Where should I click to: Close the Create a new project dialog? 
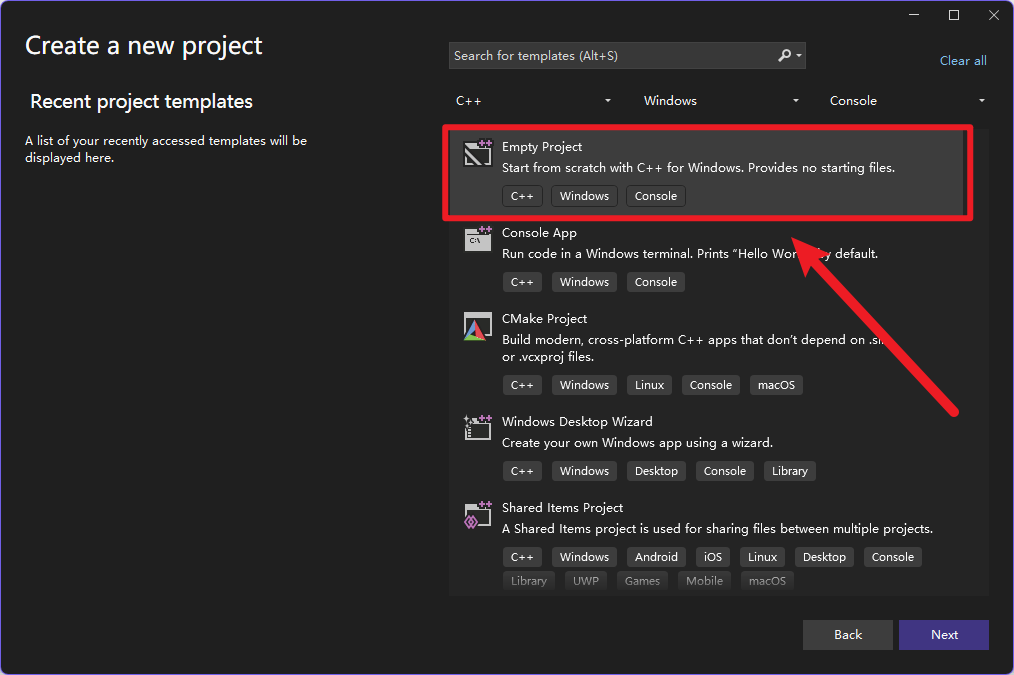(x=994, y=15)
